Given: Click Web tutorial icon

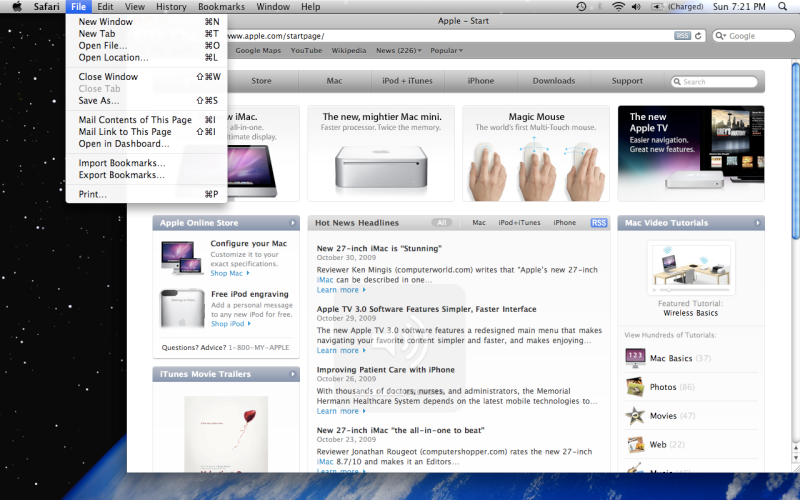Looking at the screenshot, I should point(635,445).
